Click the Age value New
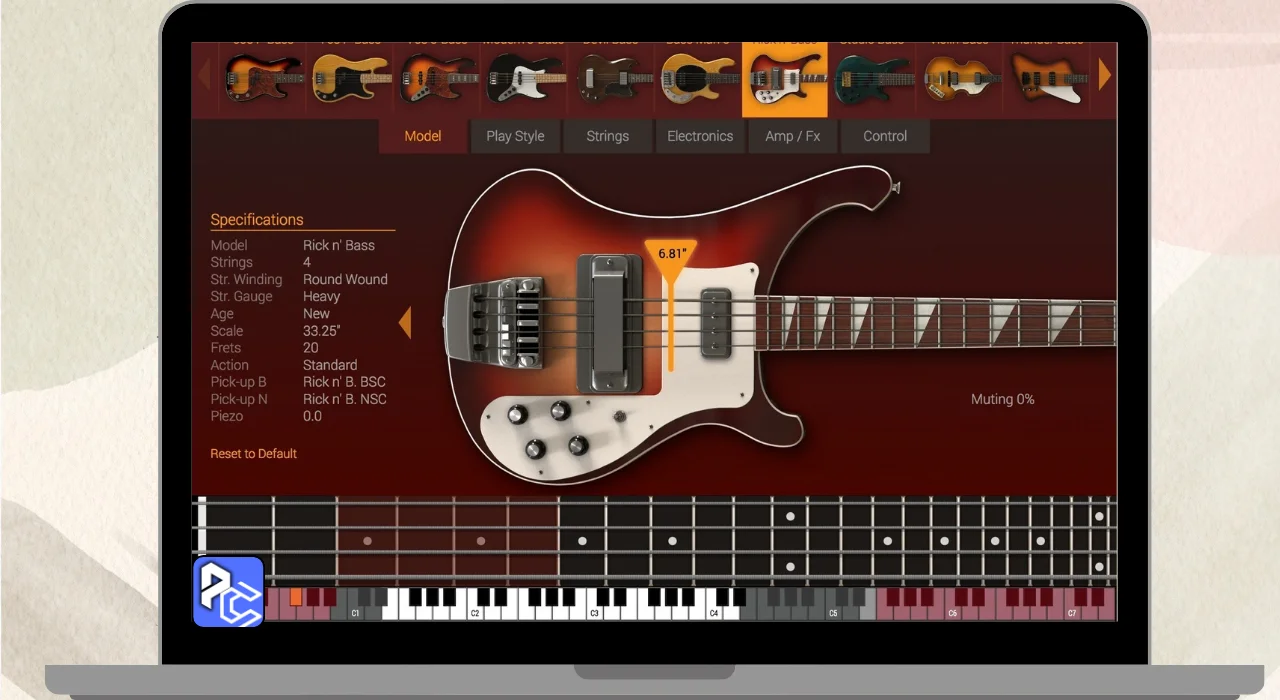The width and height of the screenshot is (1280, 700). pos(317,313)
